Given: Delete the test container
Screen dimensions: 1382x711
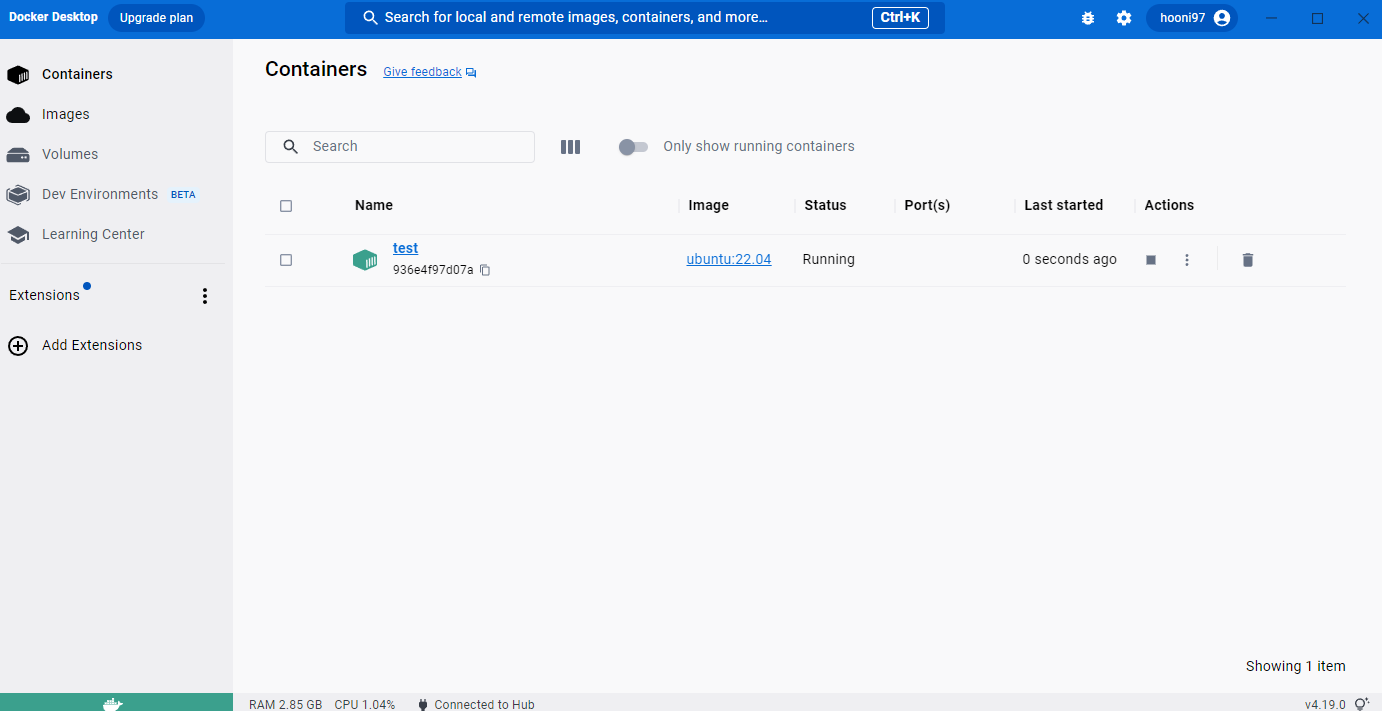Looking at the screenshot, I should coord(1247,260).
